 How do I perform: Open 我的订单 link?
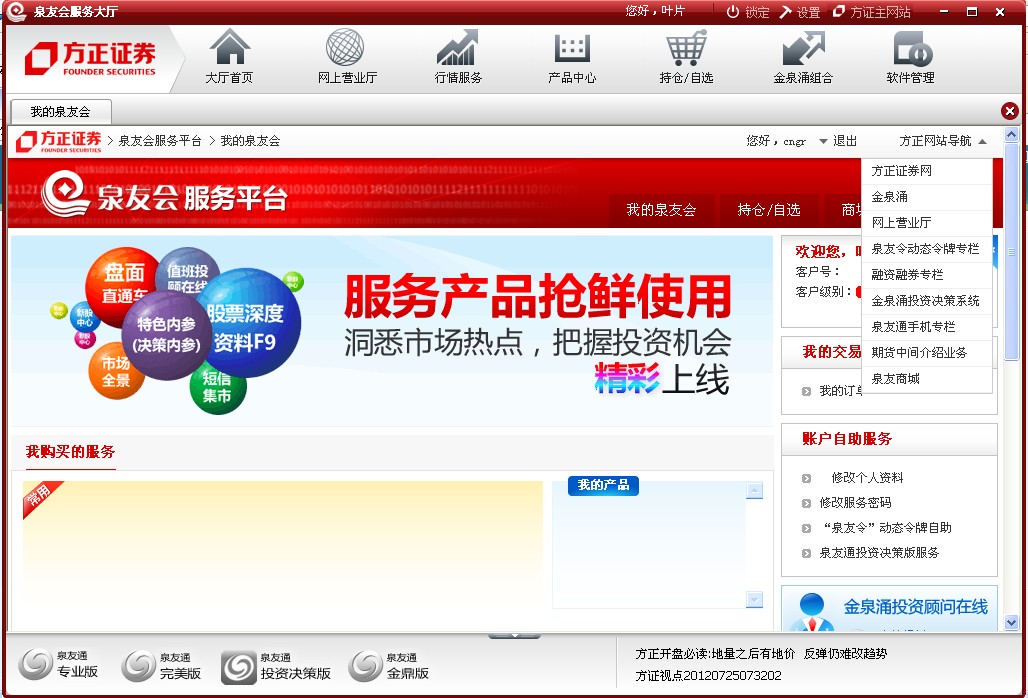click(x=840, y=391)
